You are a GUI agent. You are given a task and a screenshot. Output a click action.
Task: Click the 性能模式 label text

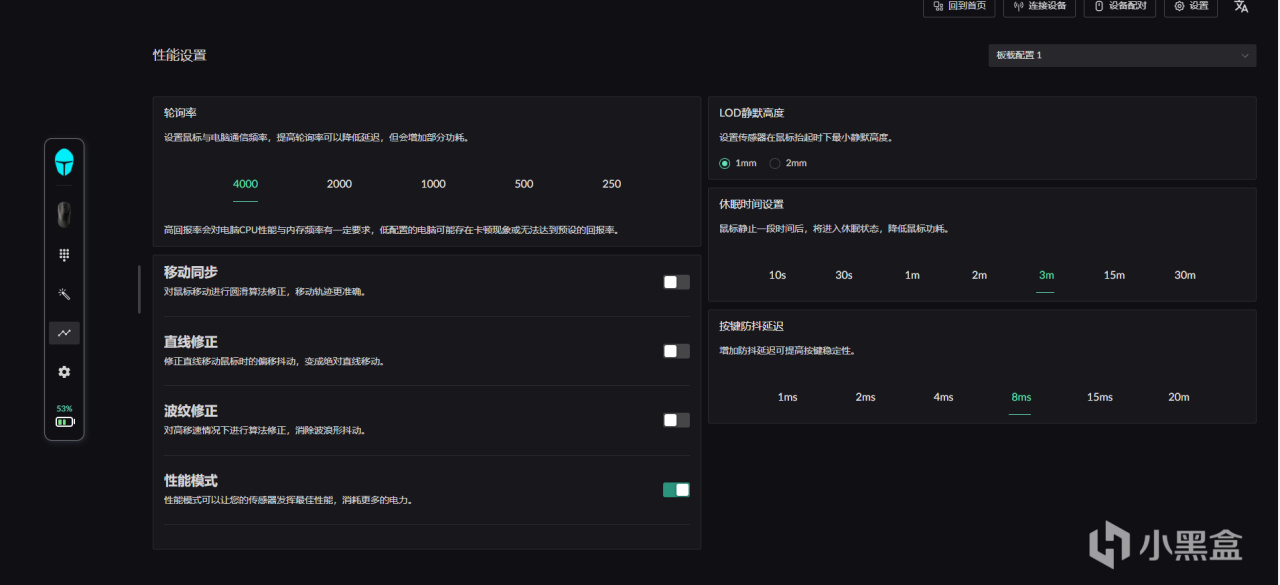pyautogui.click(x=190, y=480)
